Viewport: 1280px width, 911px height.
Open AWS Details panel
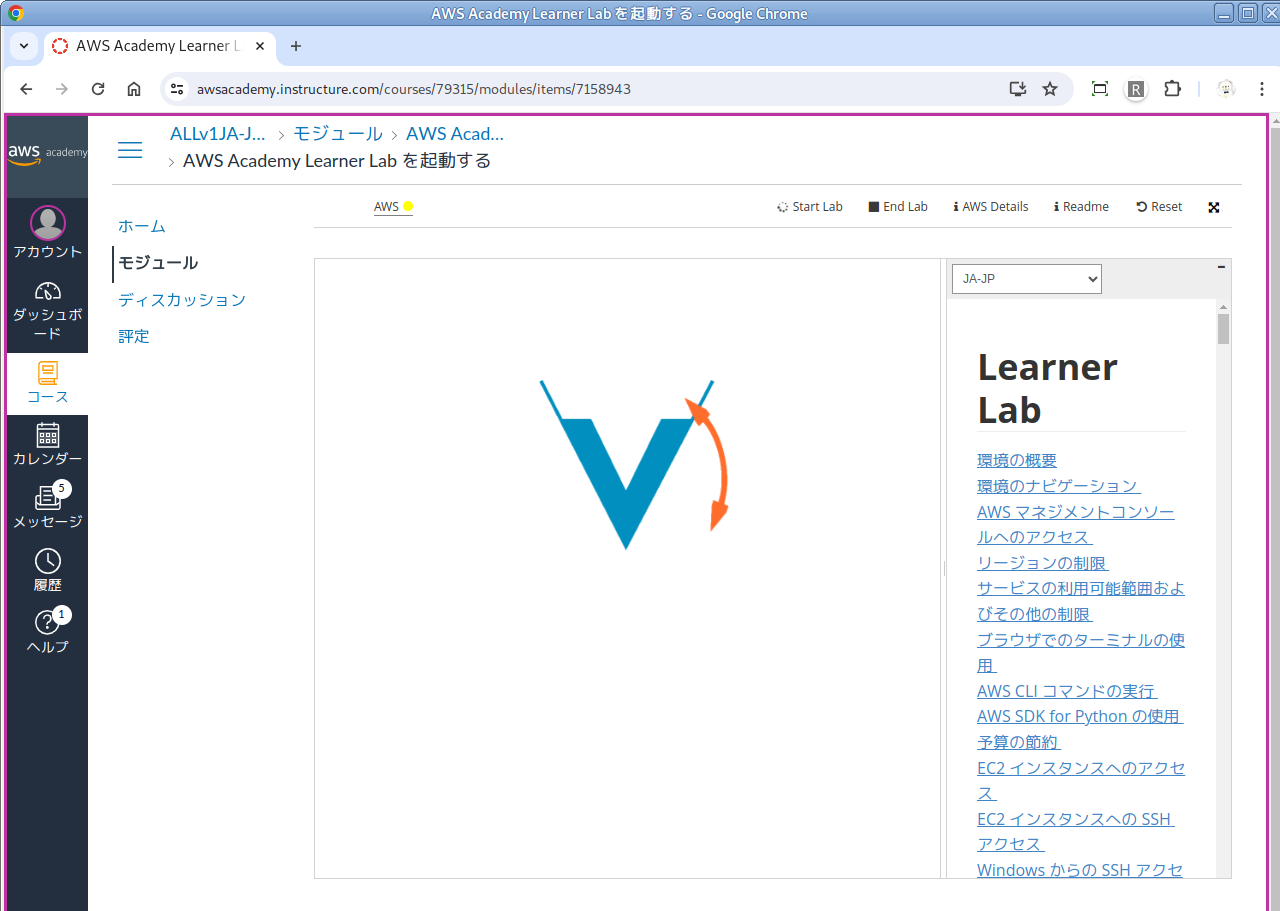click(x=991, y=207)
